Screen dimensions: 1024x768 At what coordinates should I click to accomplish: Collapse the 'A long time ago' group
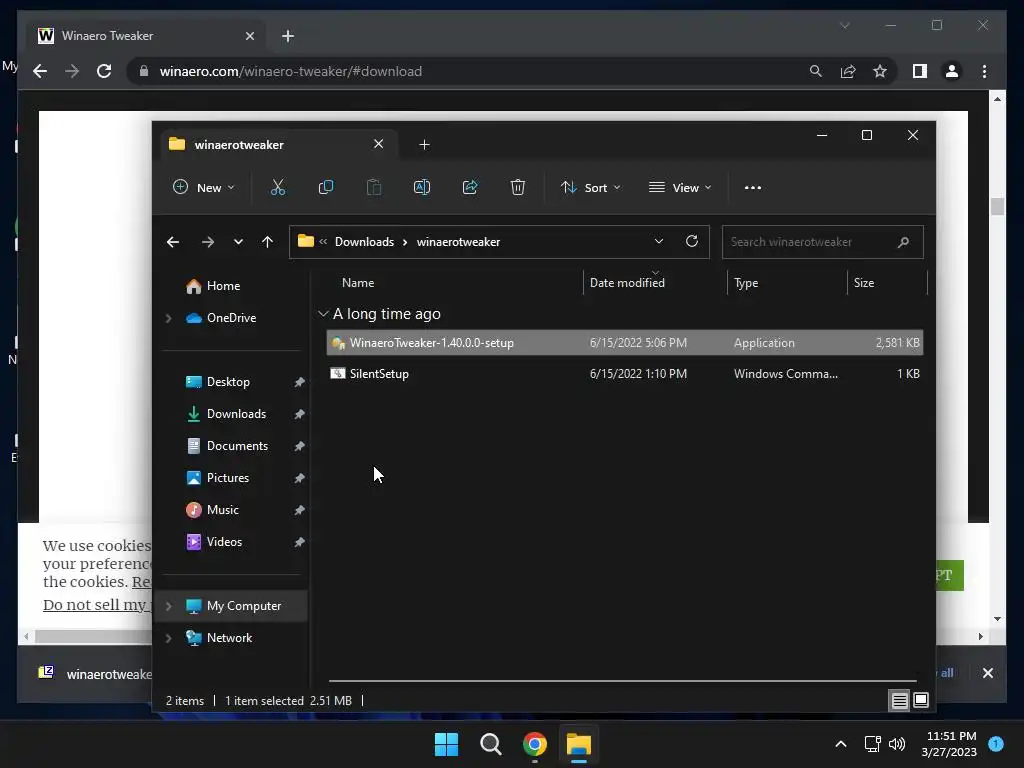(x=323, y=314)
